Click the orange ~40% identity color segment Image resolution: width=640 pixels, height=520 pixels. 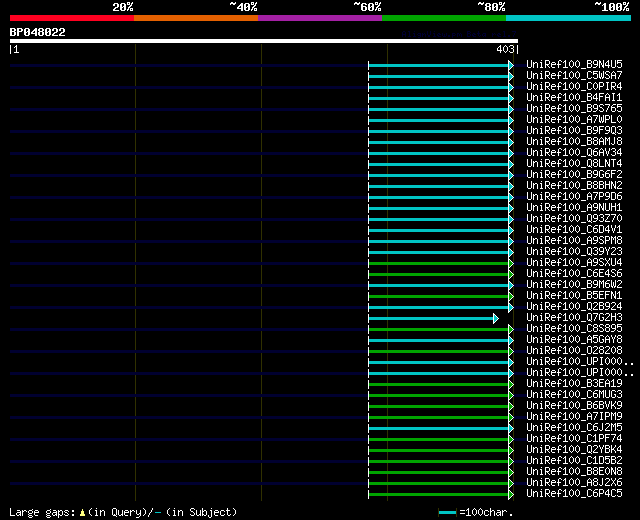(x=196, y=18)
